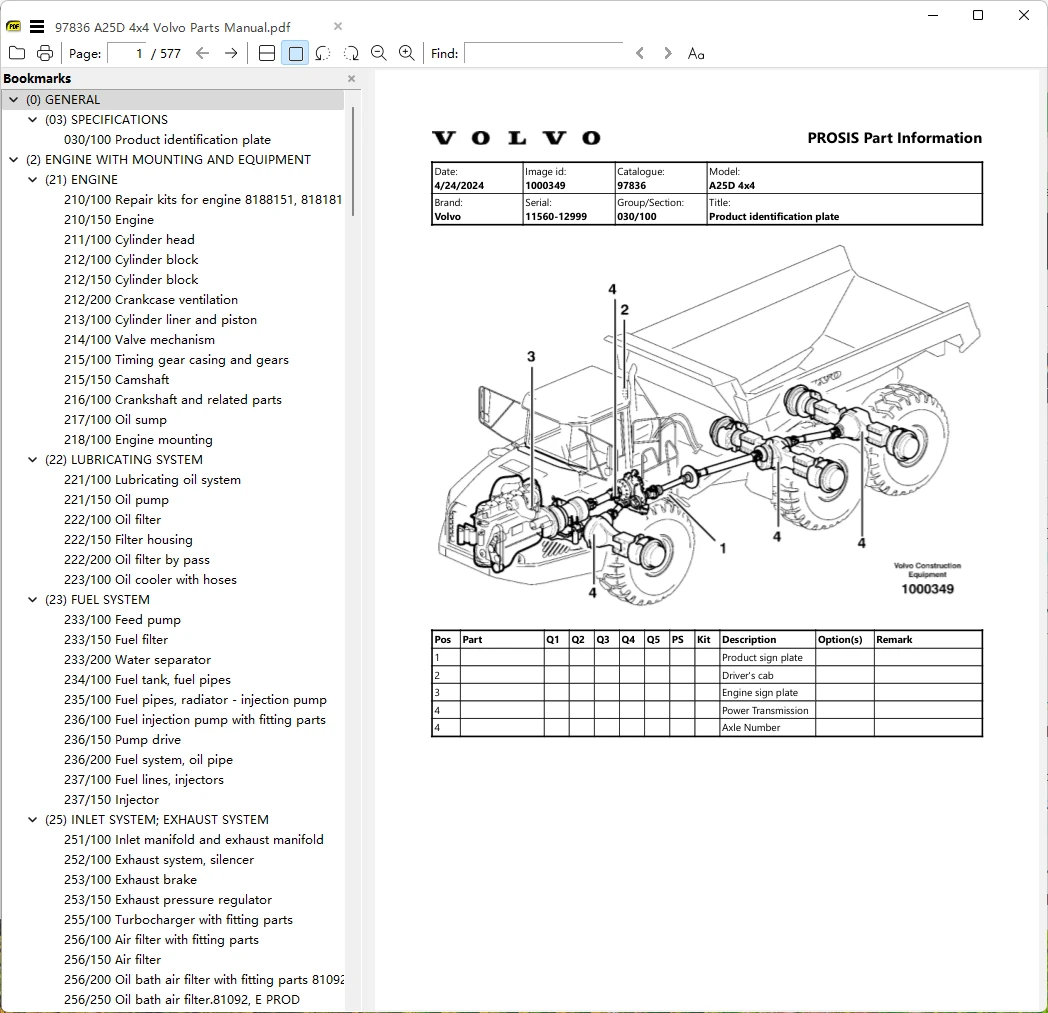
Task: Open 210/100 Repair kits for engine bookmark
Action: (x=203, y=200)
